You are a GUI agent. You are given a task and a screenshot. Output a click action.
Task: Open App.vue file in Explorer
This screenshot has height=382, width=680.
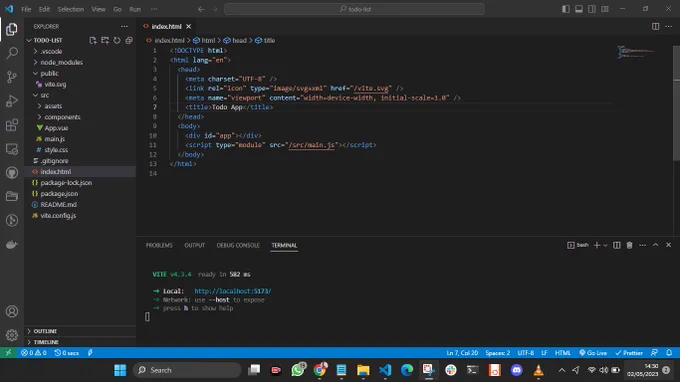[x=80, y=128]
